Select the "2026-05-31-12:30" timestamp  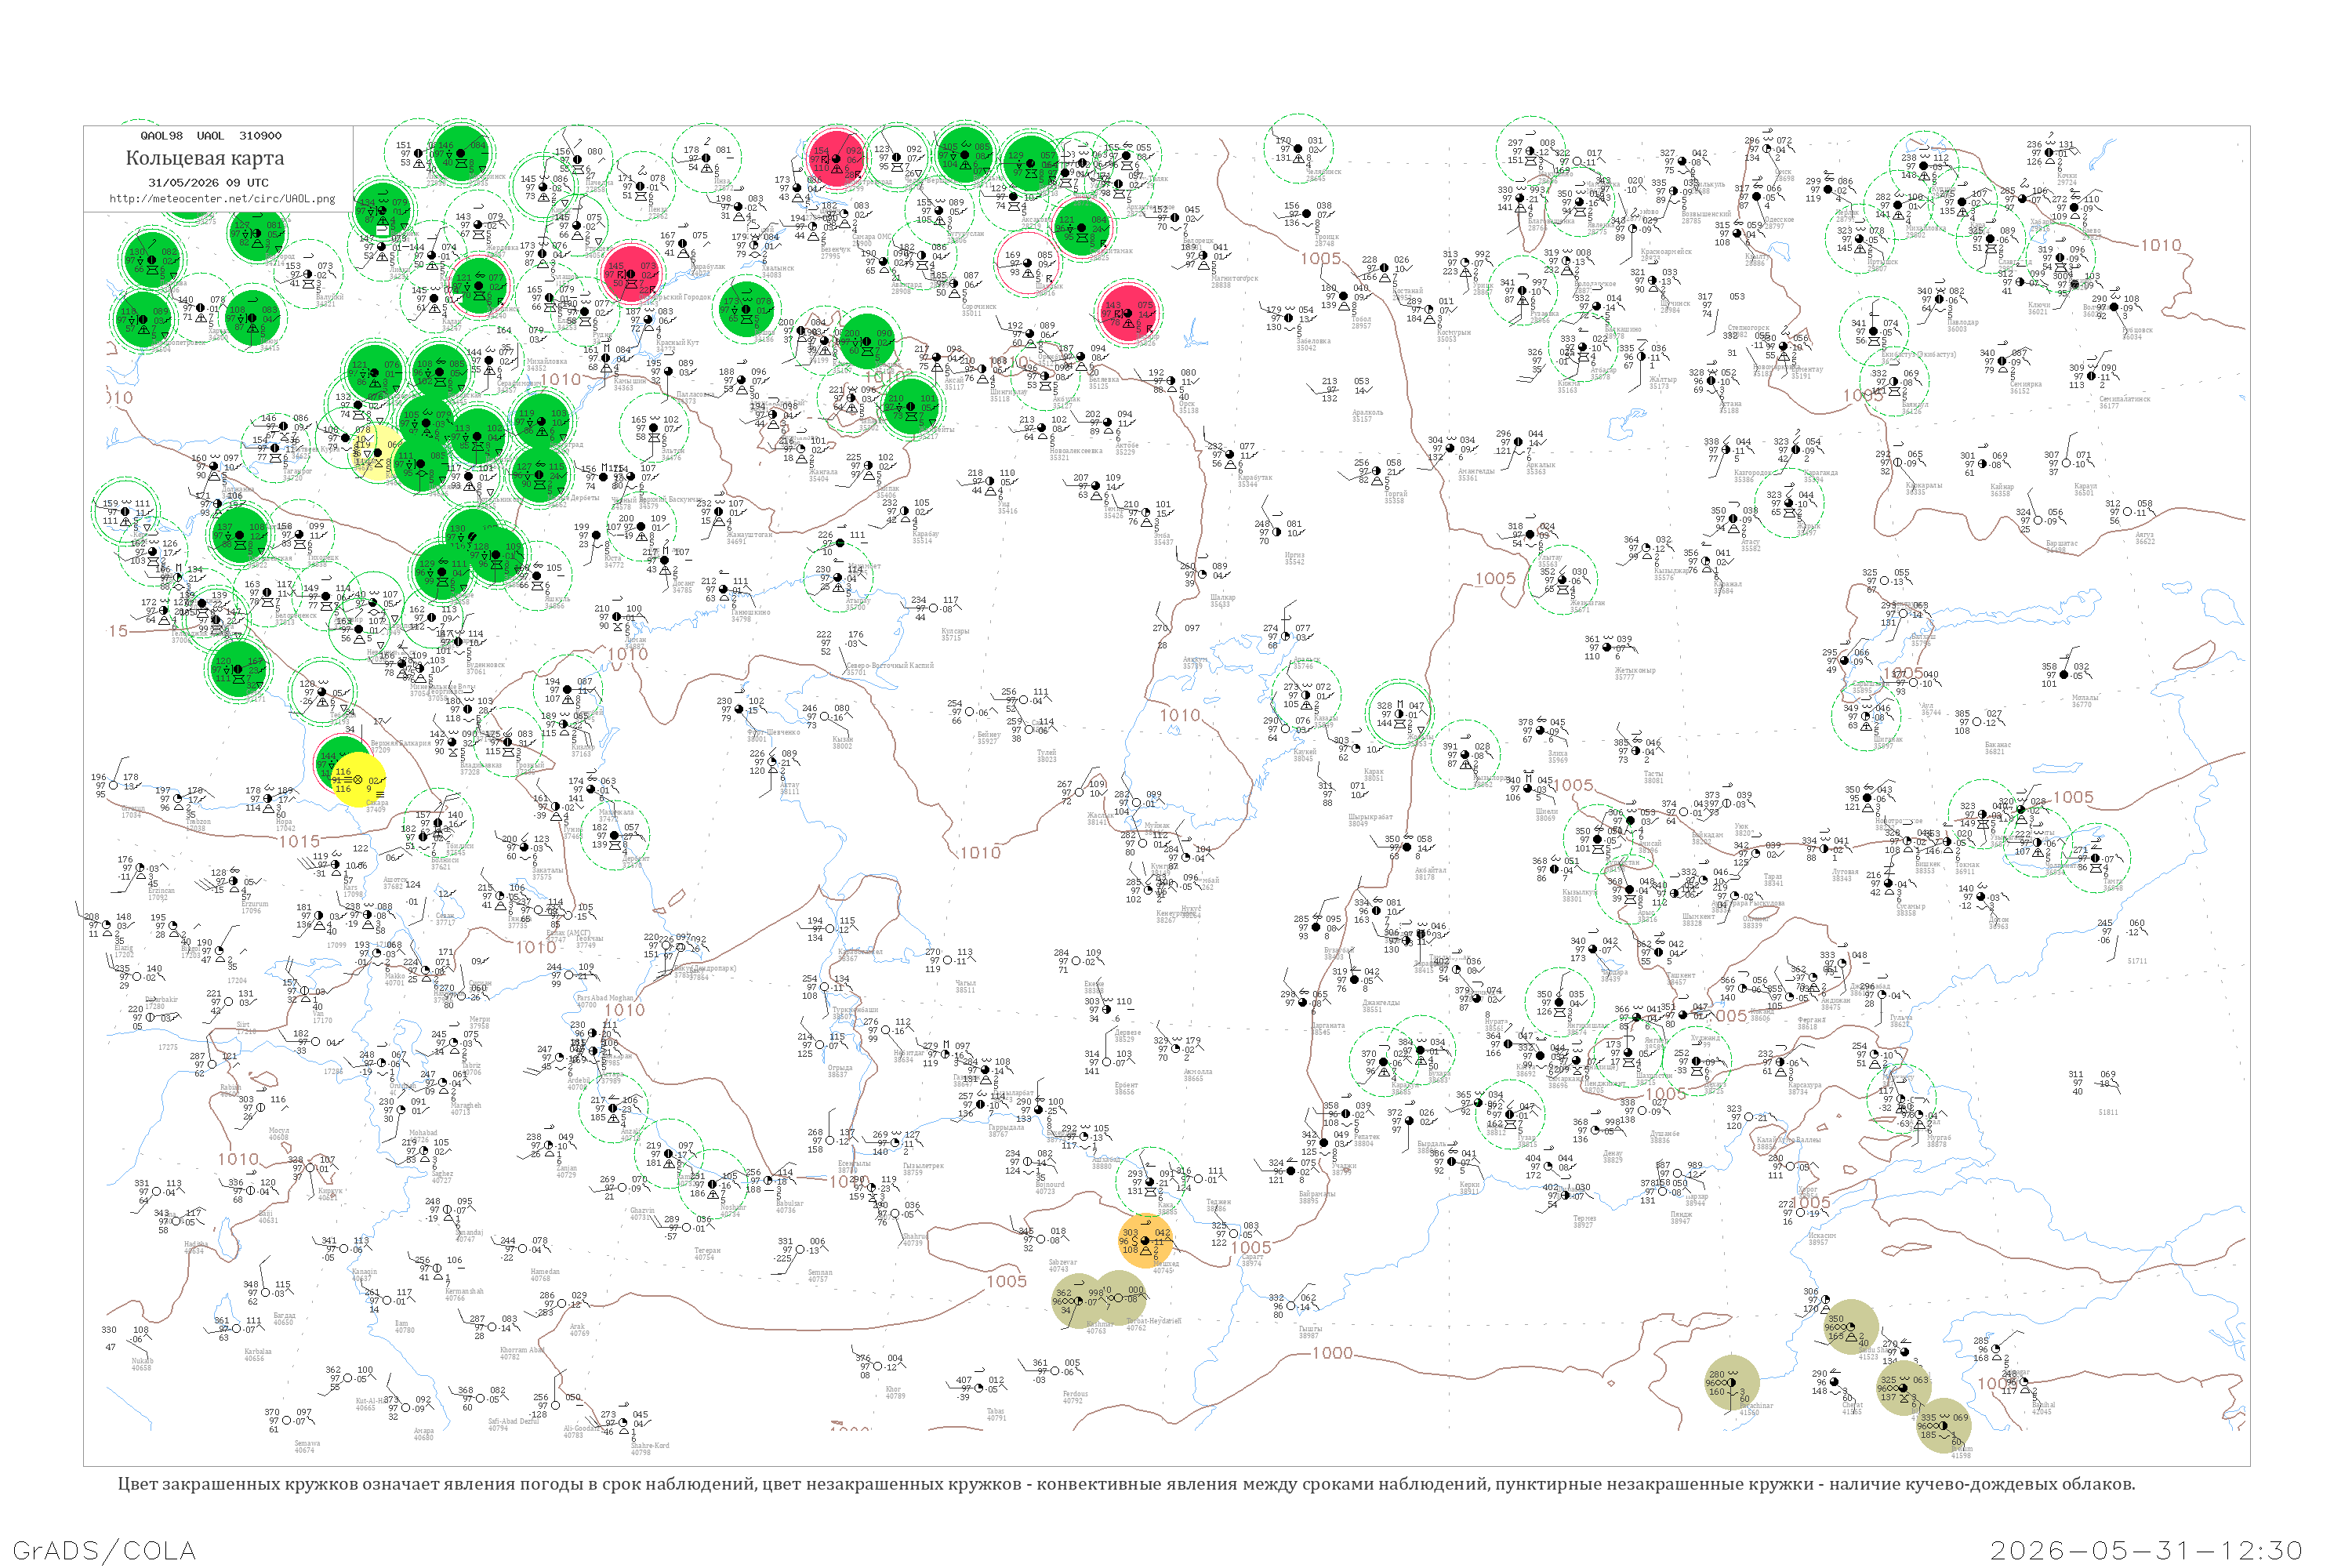click(x=2147, y=1550)
